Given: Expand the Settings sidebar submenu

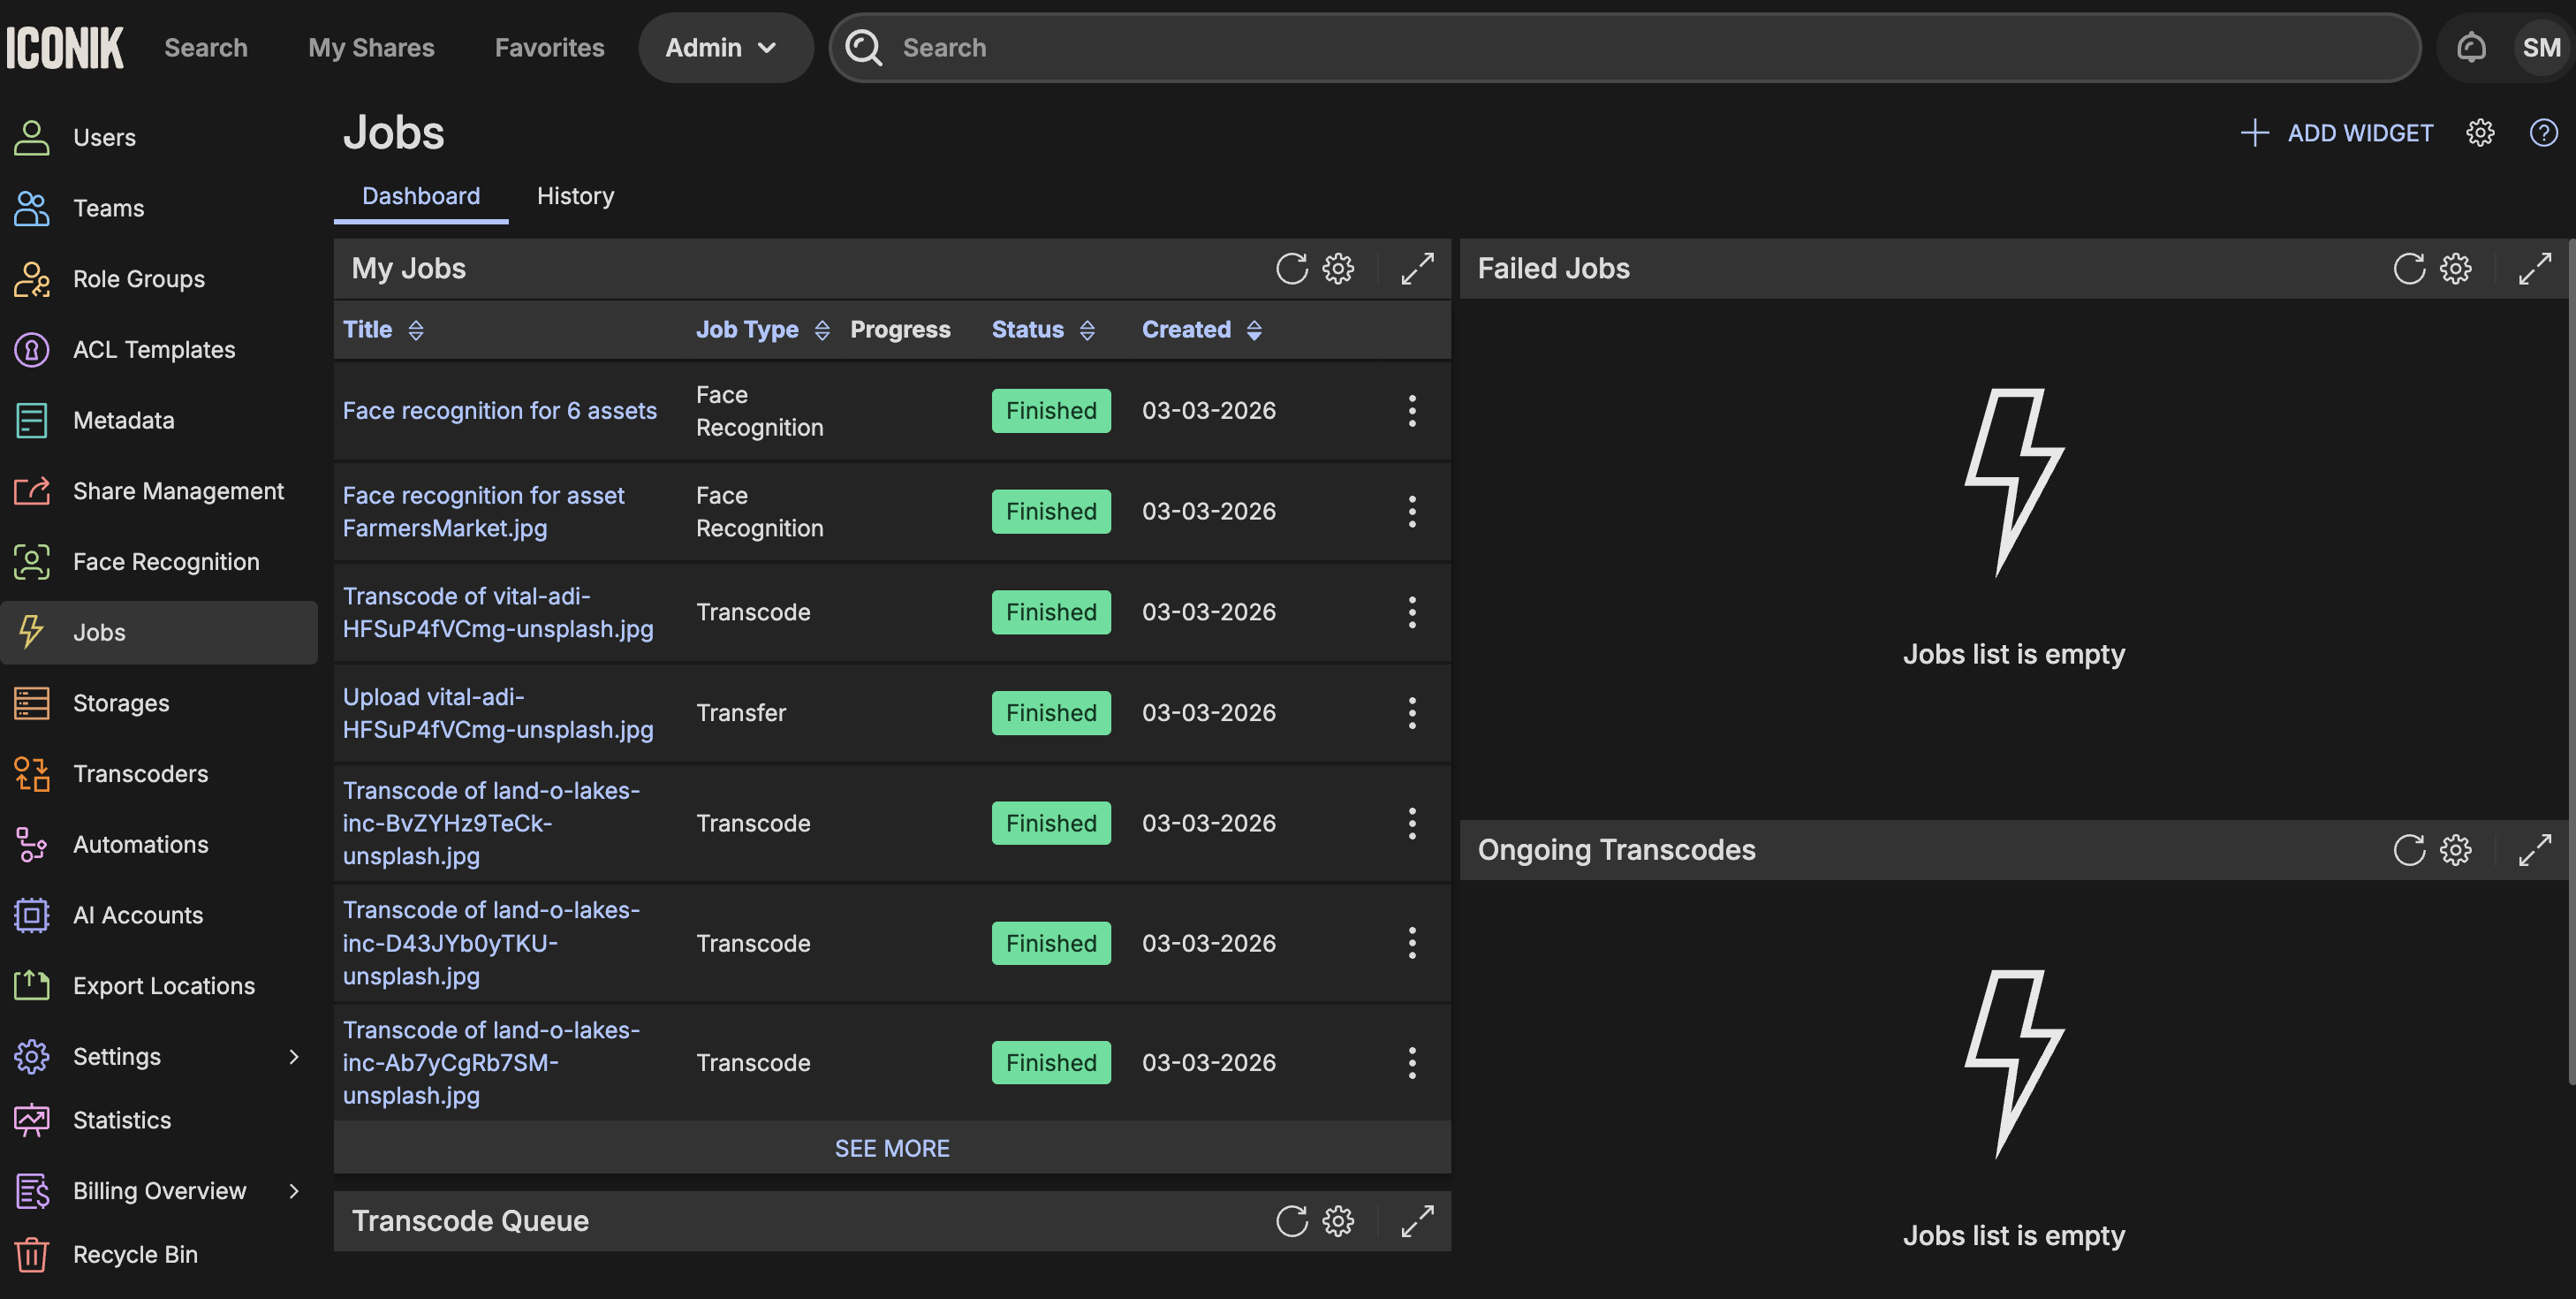Looking at the screenshot, I should (x=293, y=1057).
